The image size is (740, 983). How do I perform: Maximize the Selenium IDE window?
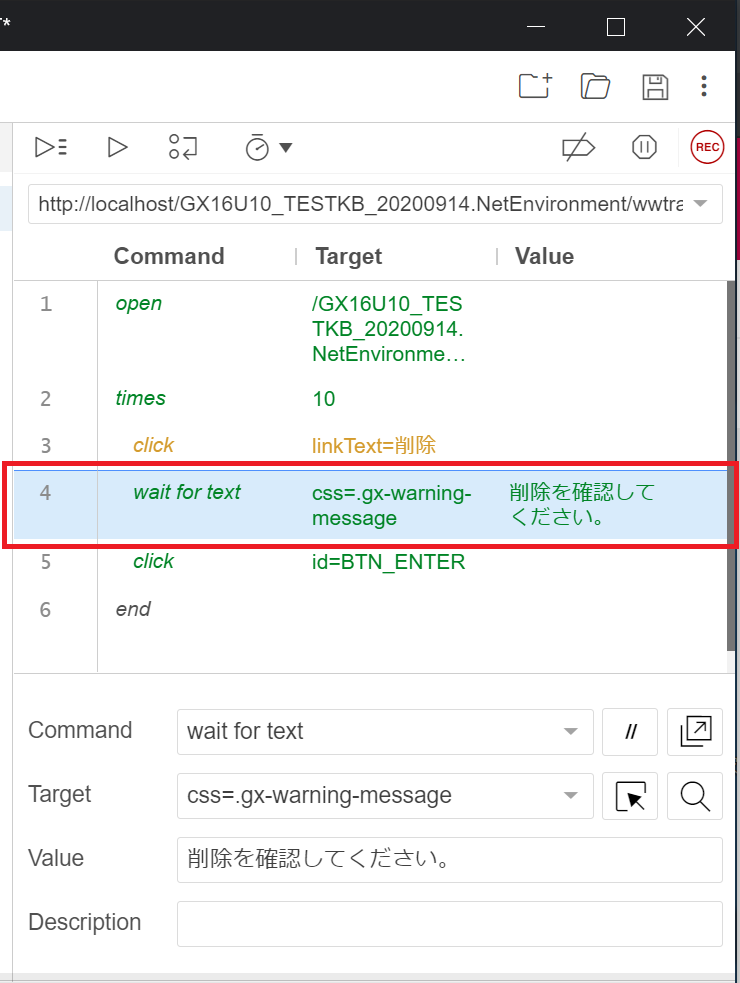[x=616, y=27]
